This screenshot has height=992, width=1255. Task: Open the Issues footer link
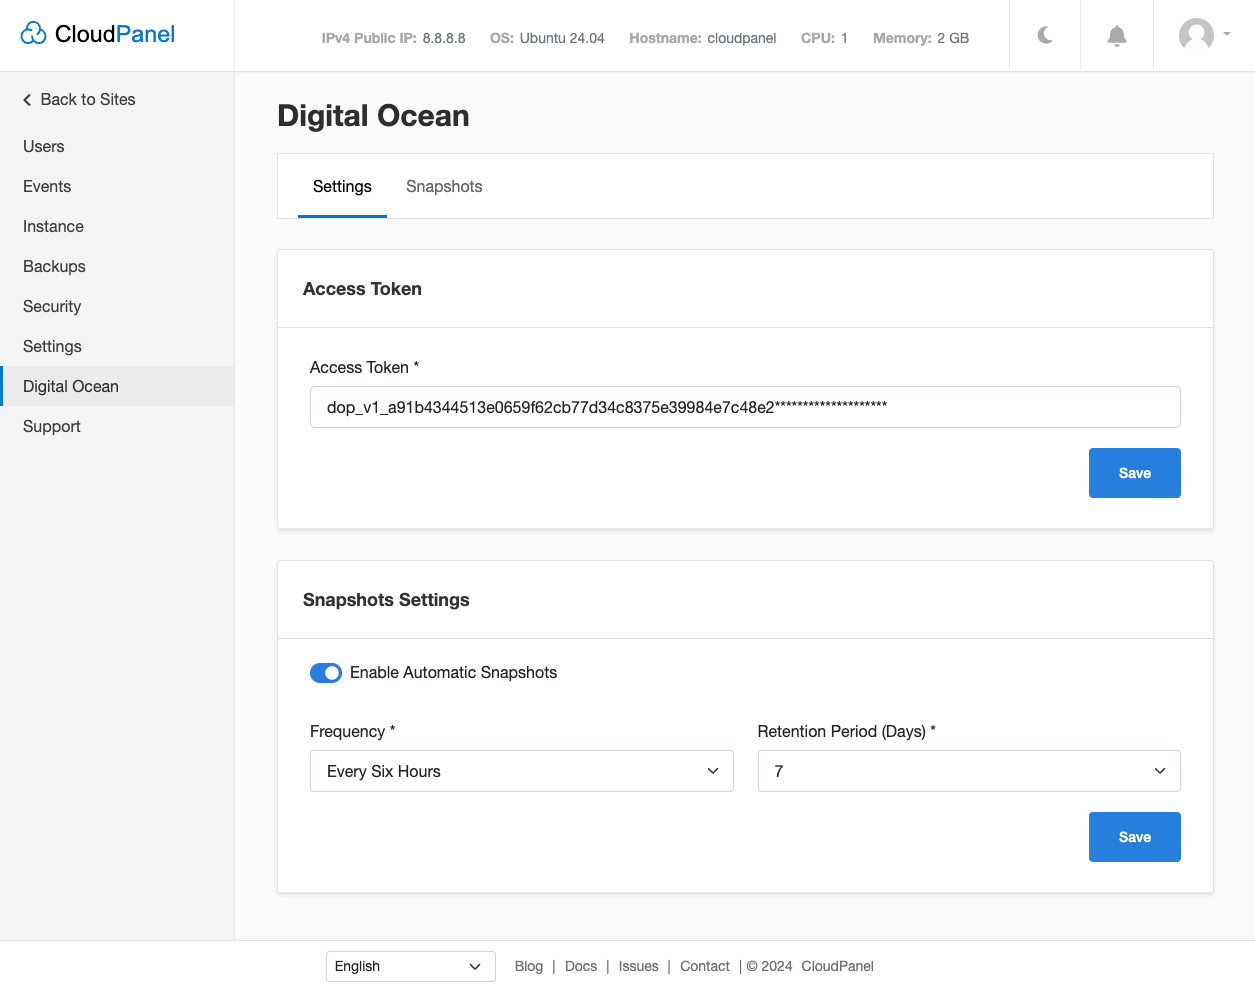pyautogui.click(x=638, y=966)
